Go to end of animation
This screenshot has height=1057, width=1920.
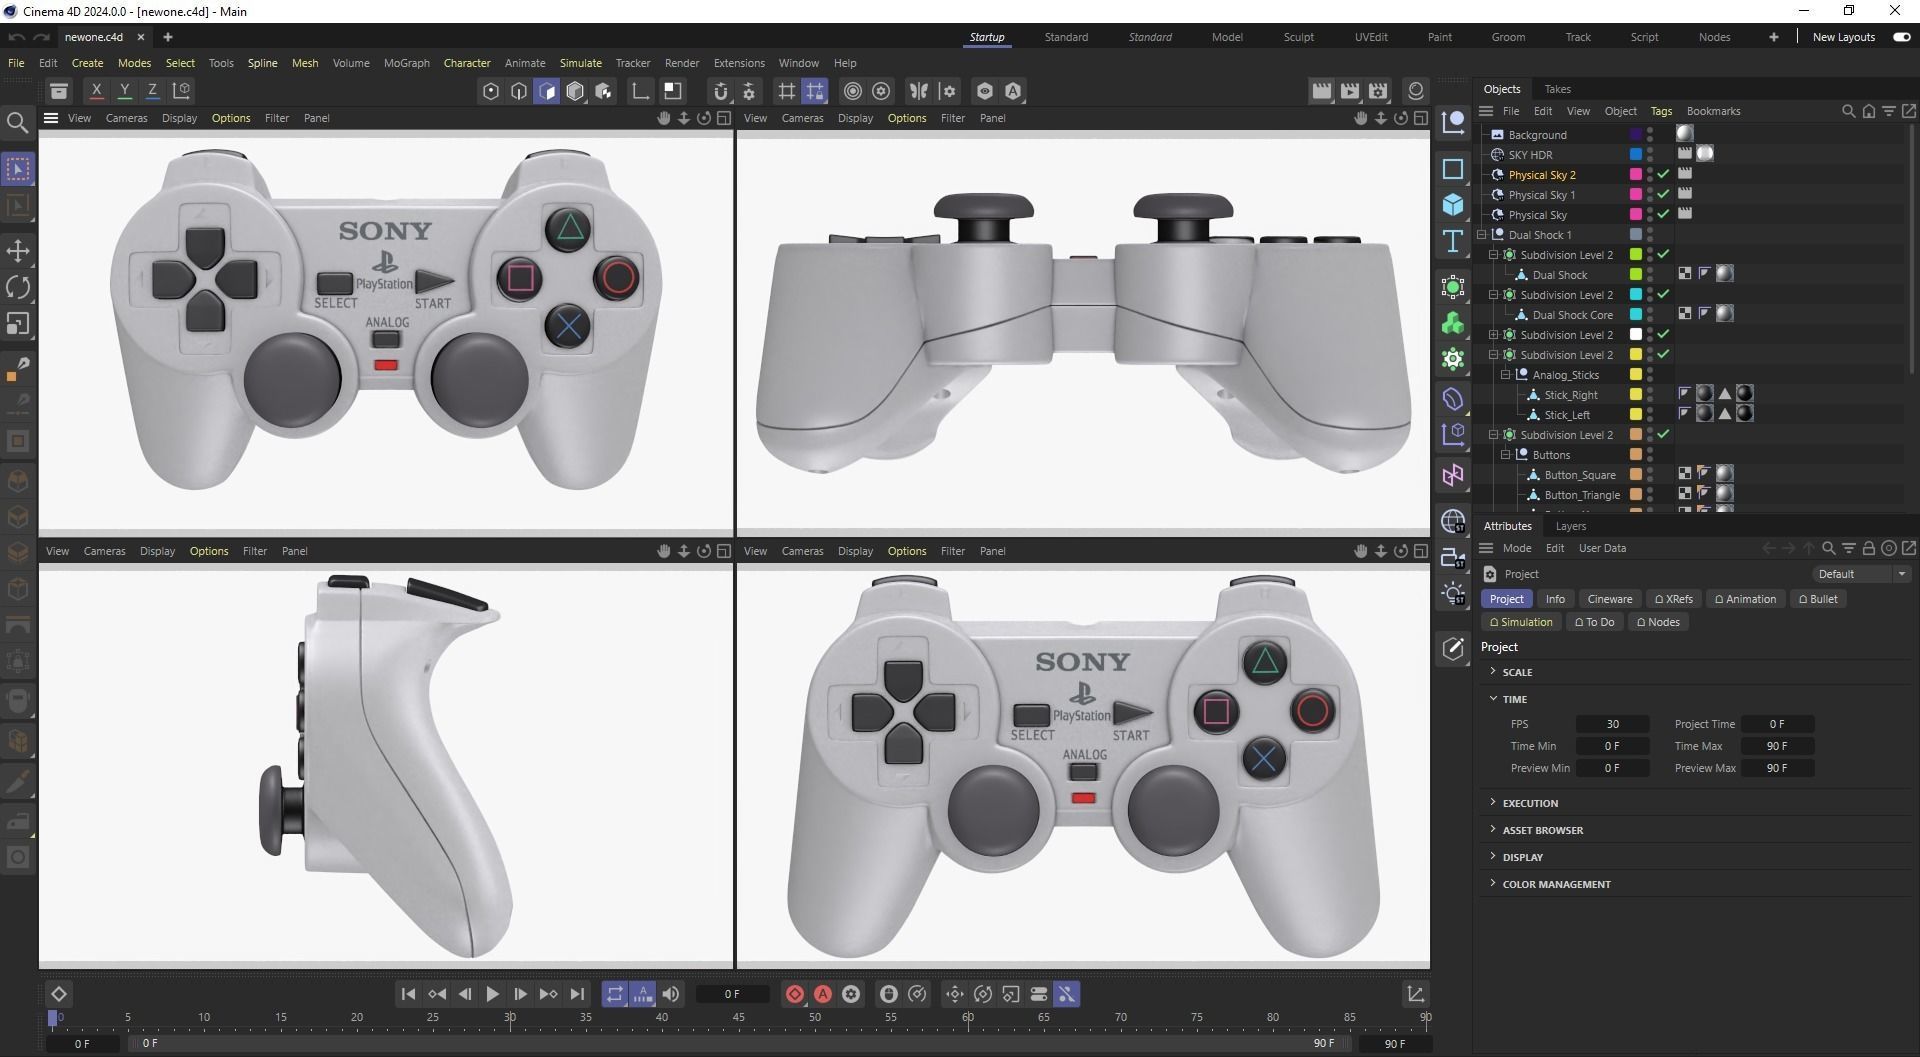coord(577,994)
